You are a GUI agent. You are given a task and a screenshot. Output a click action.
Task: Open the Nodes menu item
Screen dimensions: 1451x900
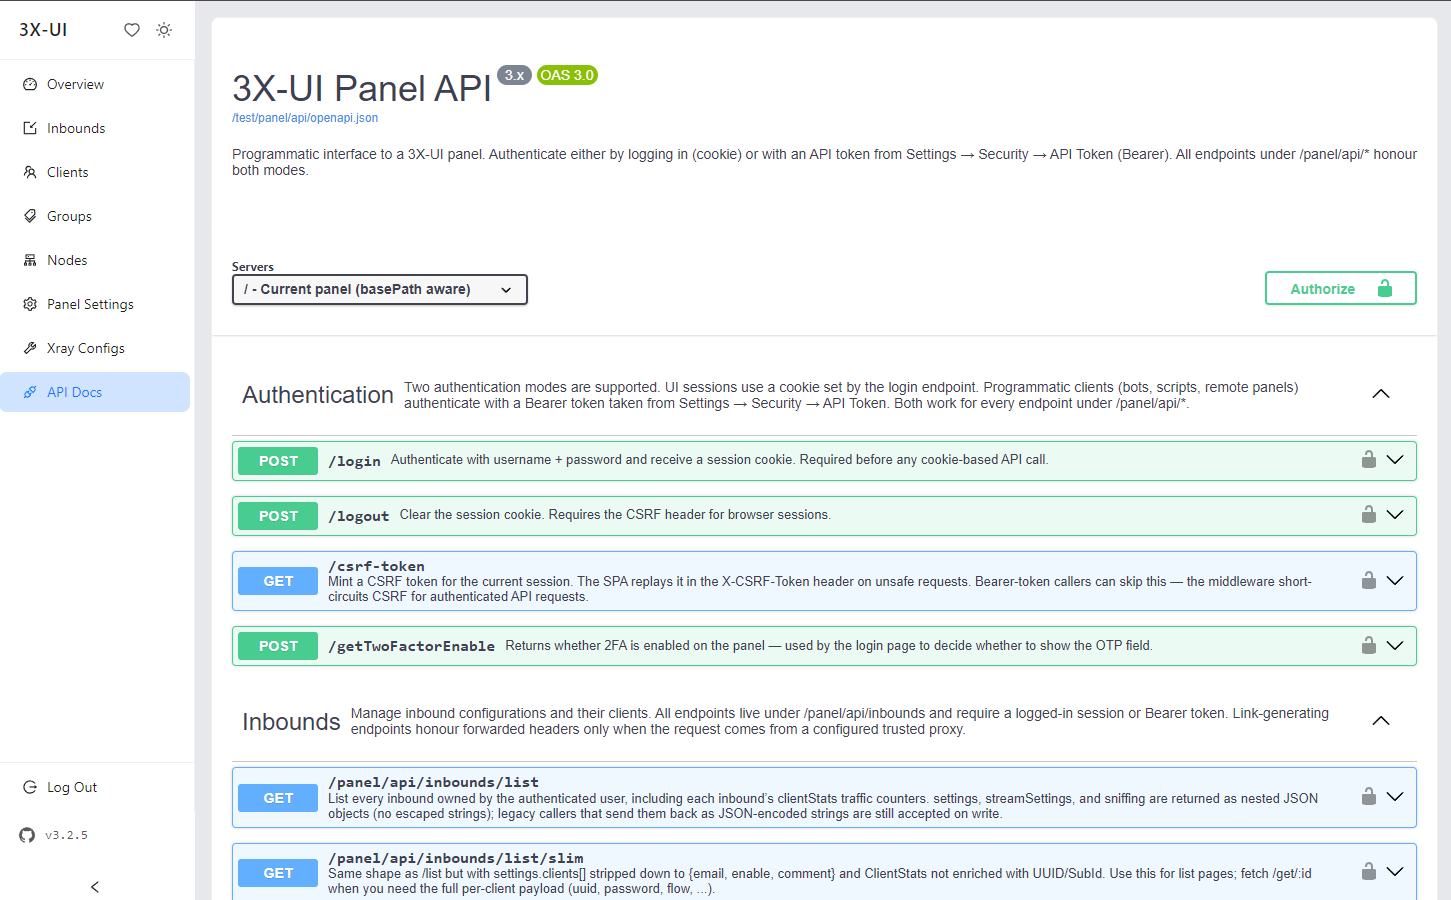[x=95, y=260]
